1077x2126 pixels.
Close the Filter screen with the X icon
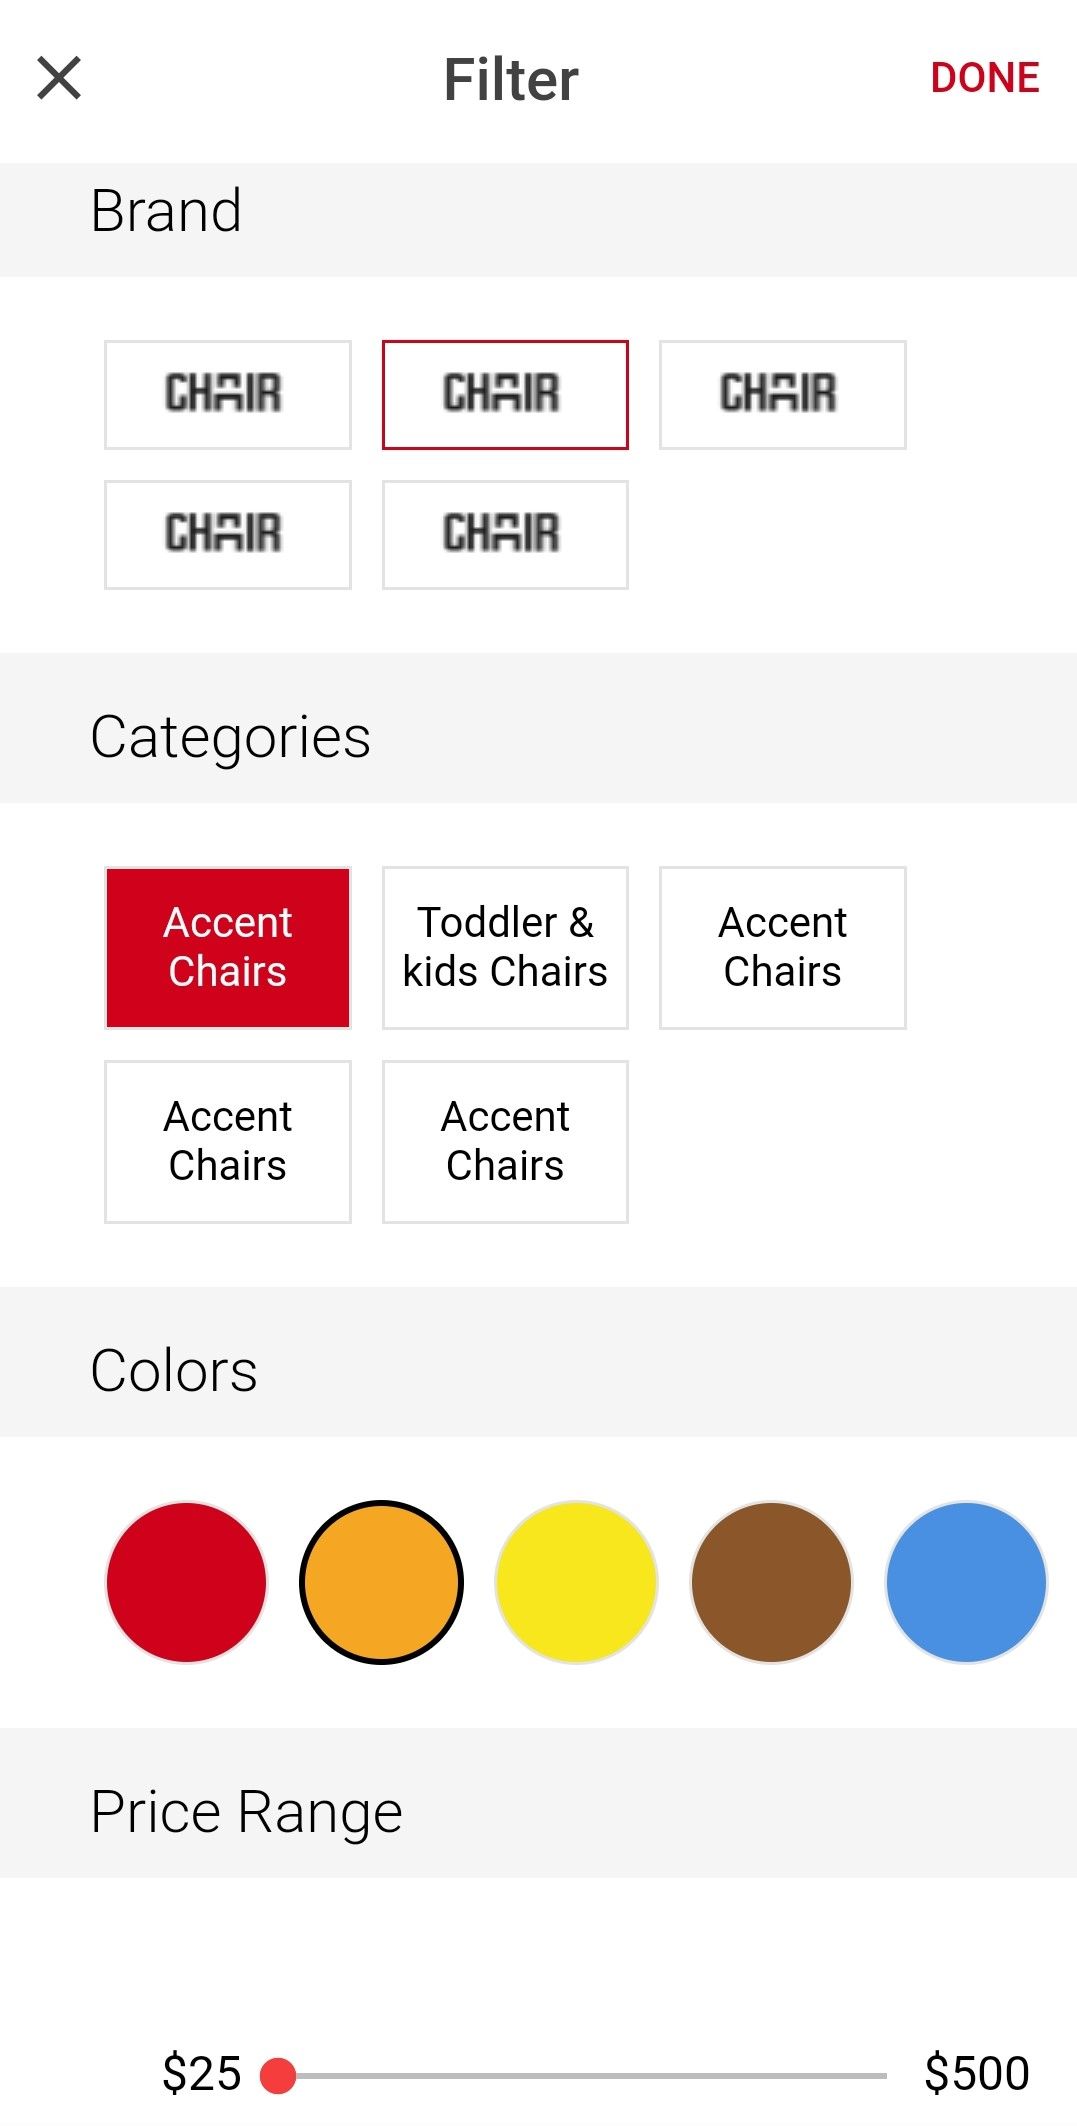[59, 78]
